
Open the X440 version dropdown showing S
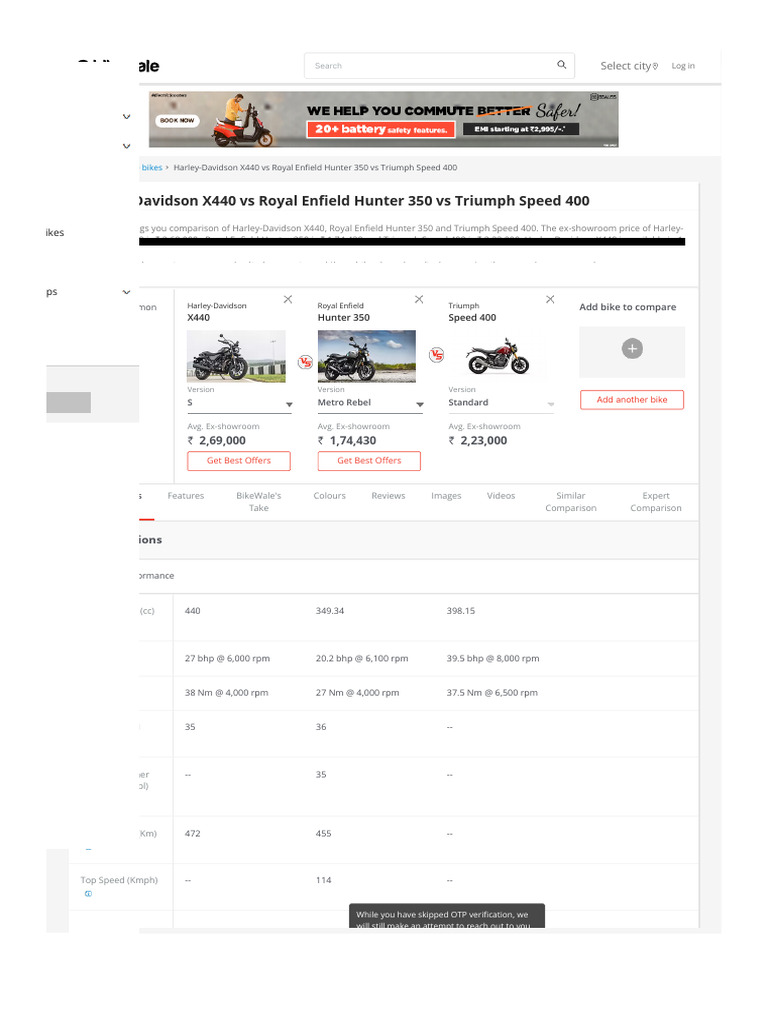point(239,404)
